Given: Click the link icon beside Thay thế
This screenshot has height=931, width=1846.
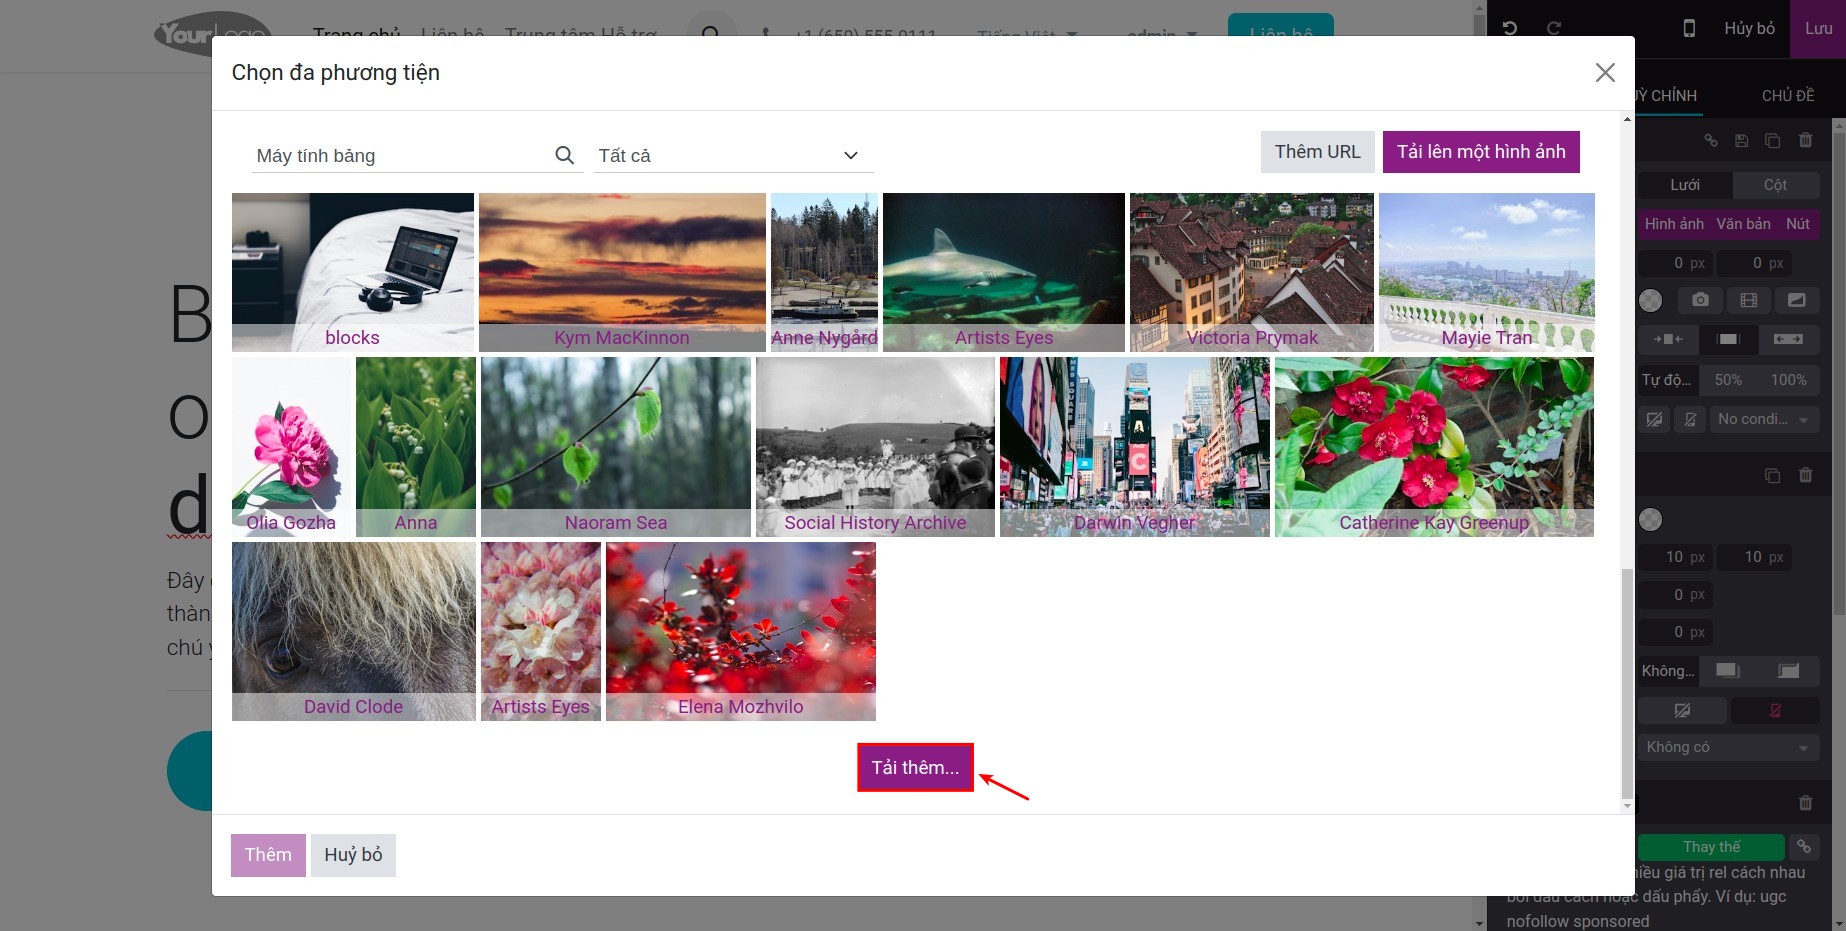Looking at the screenshot, I should tap(1804, 847).
